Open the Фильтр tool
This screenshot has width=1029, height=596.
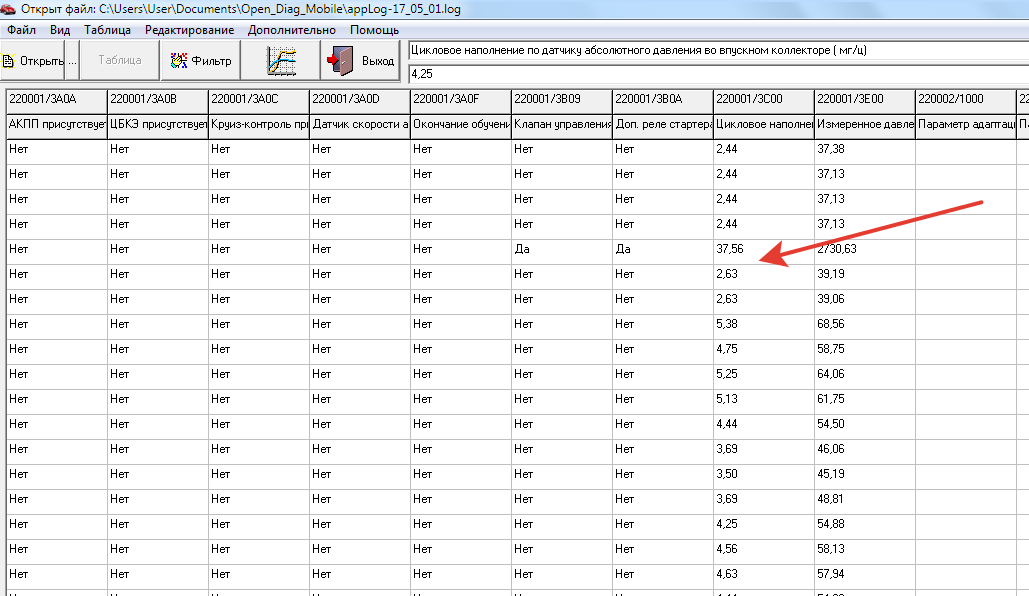(x=201, y=61)
